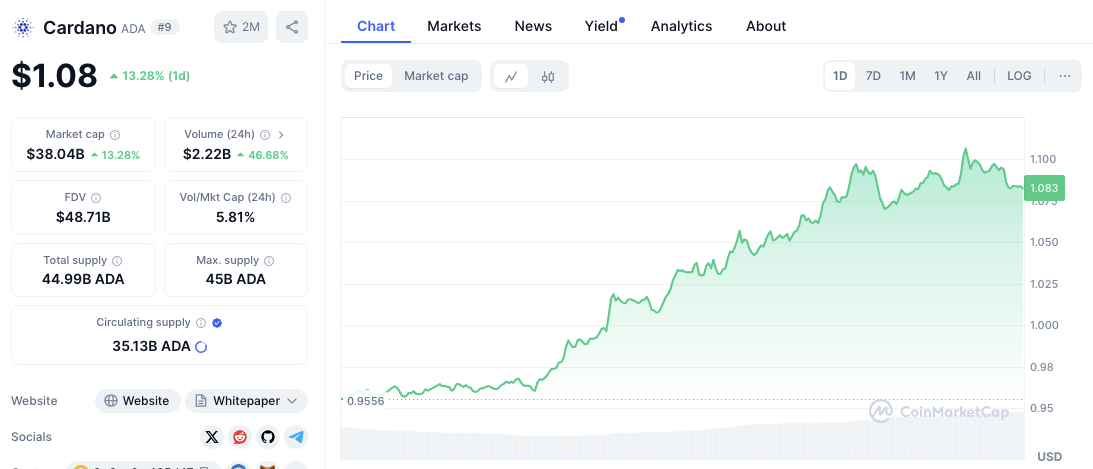The image size is (1093, 469).
Task: Open the Cardano Website link
Action: [x=138, y=401]
